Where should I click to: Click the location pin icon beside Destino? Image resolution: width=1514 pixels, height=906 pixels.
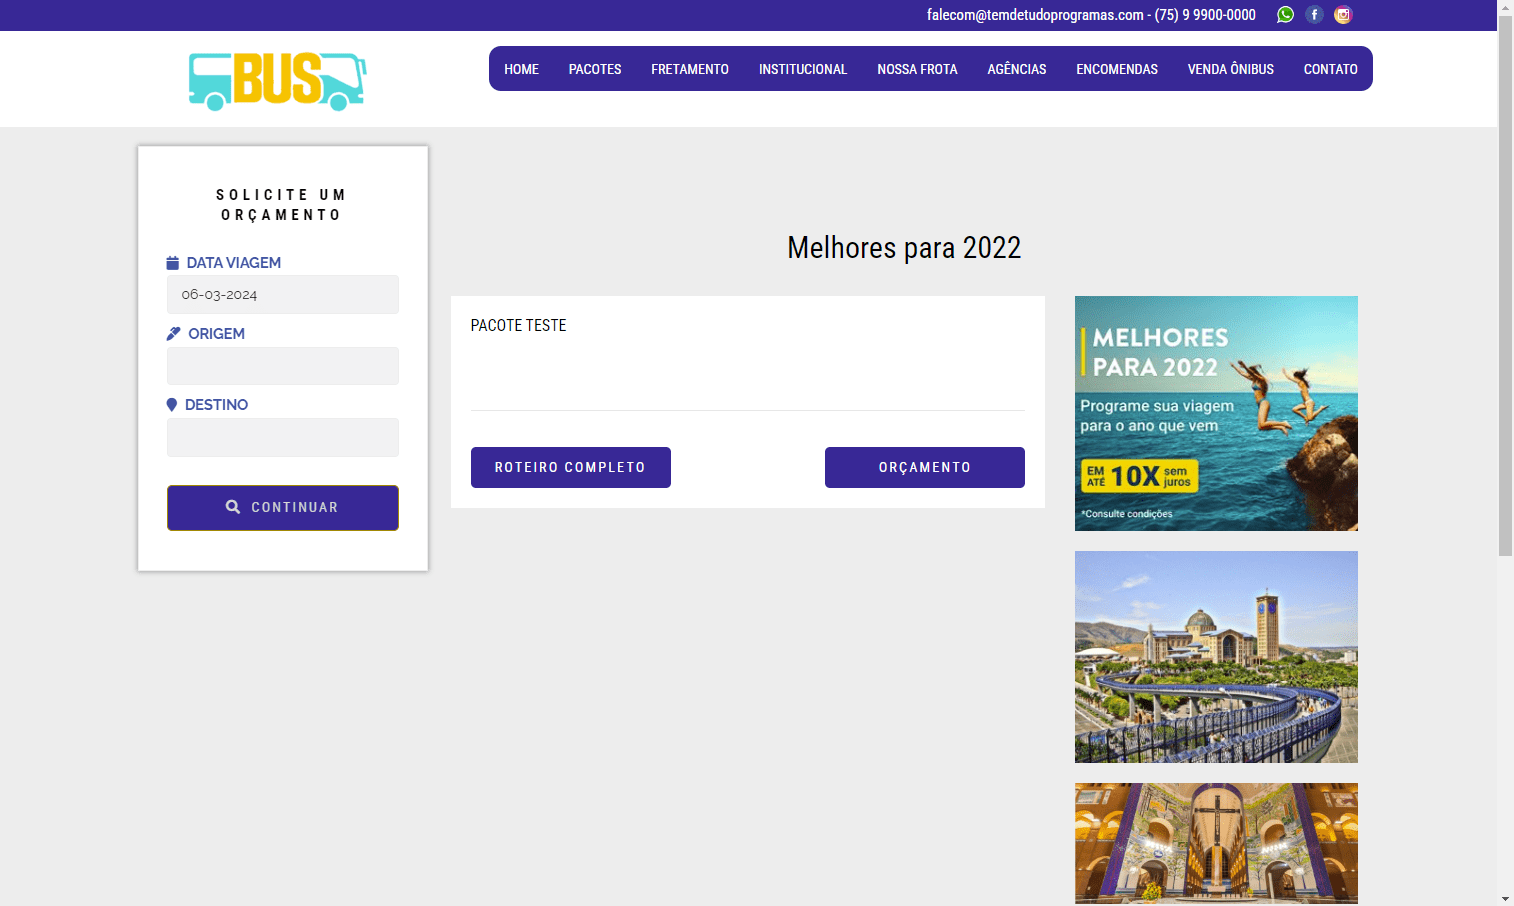[172, 405]
